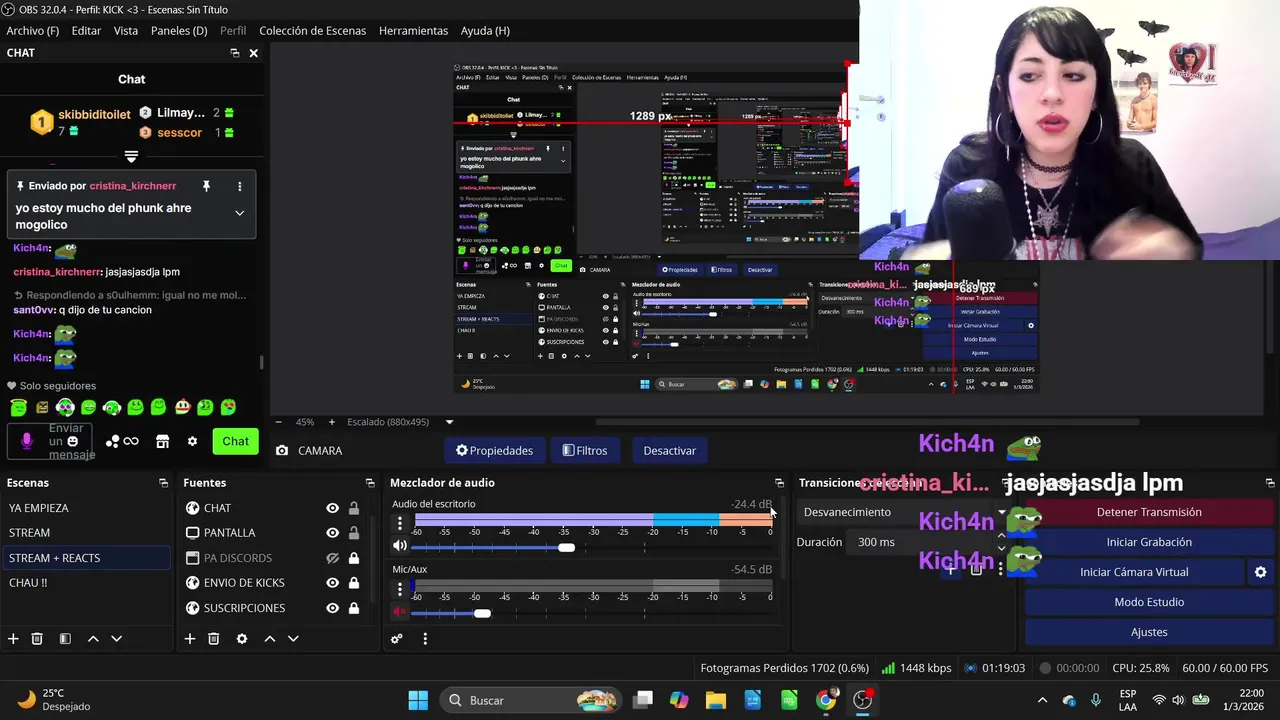This screenshot has width=1280, height=720.
Task: Open Filtros for the selected source
Action: coord(585,450)
